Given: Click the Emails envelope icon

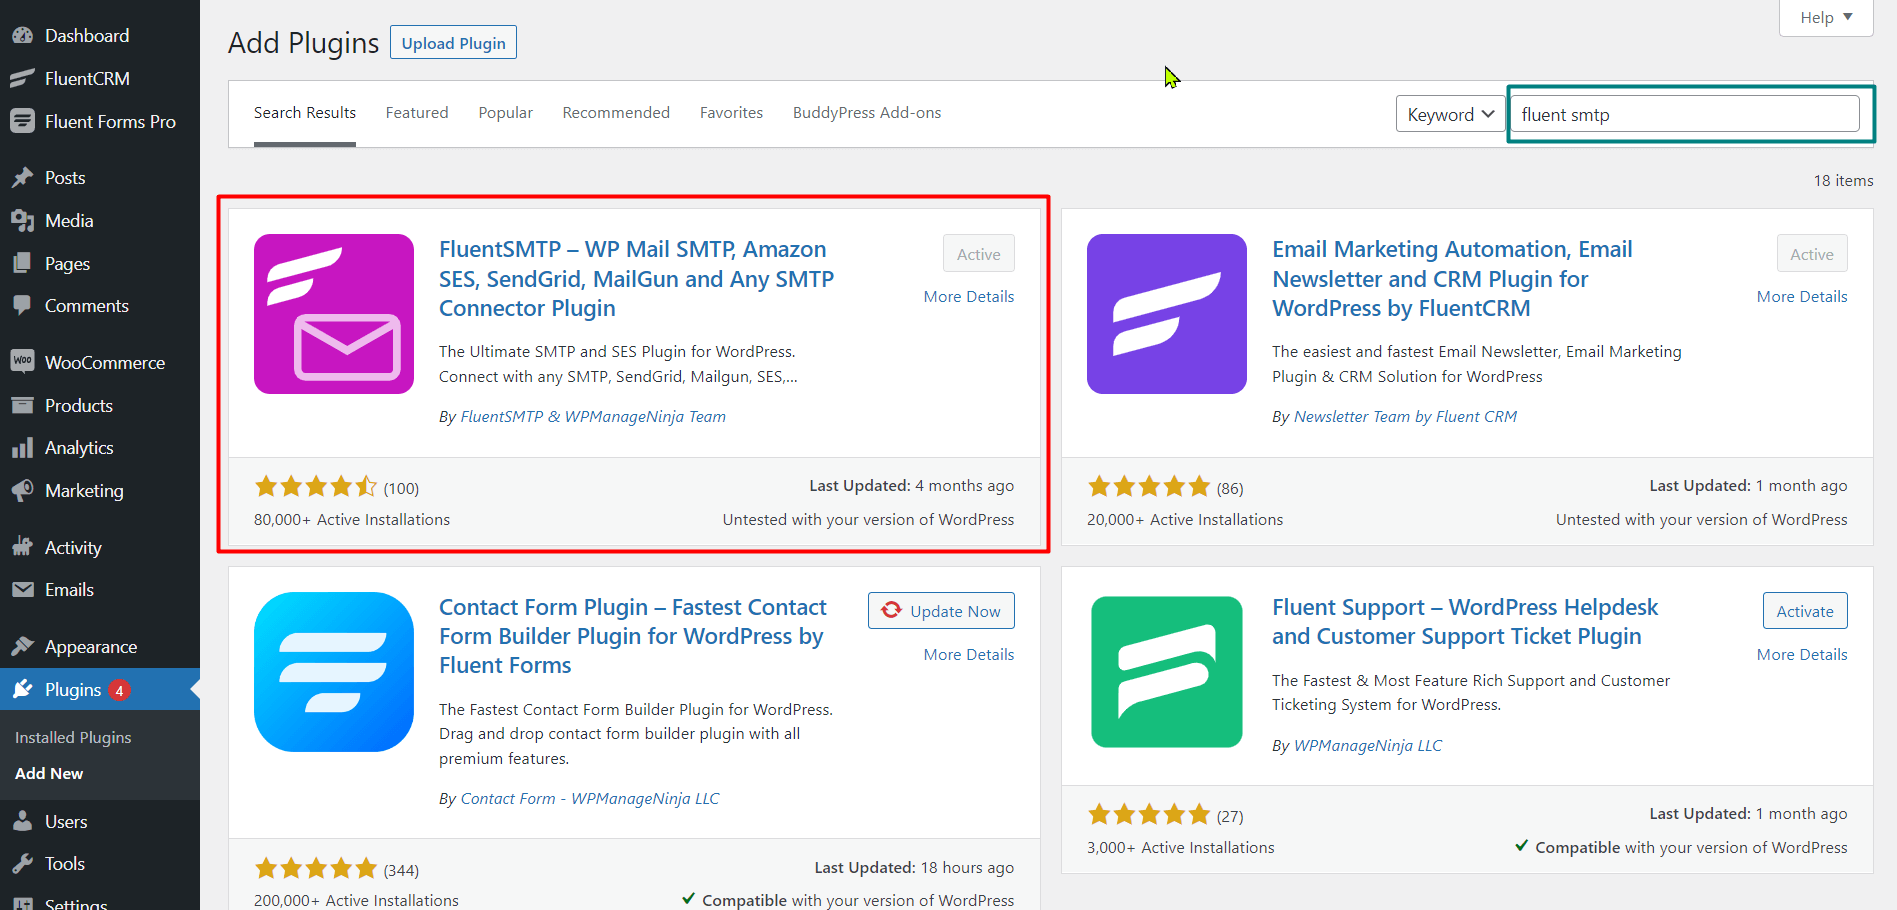Looking at the screenshot, I should 22,590.
